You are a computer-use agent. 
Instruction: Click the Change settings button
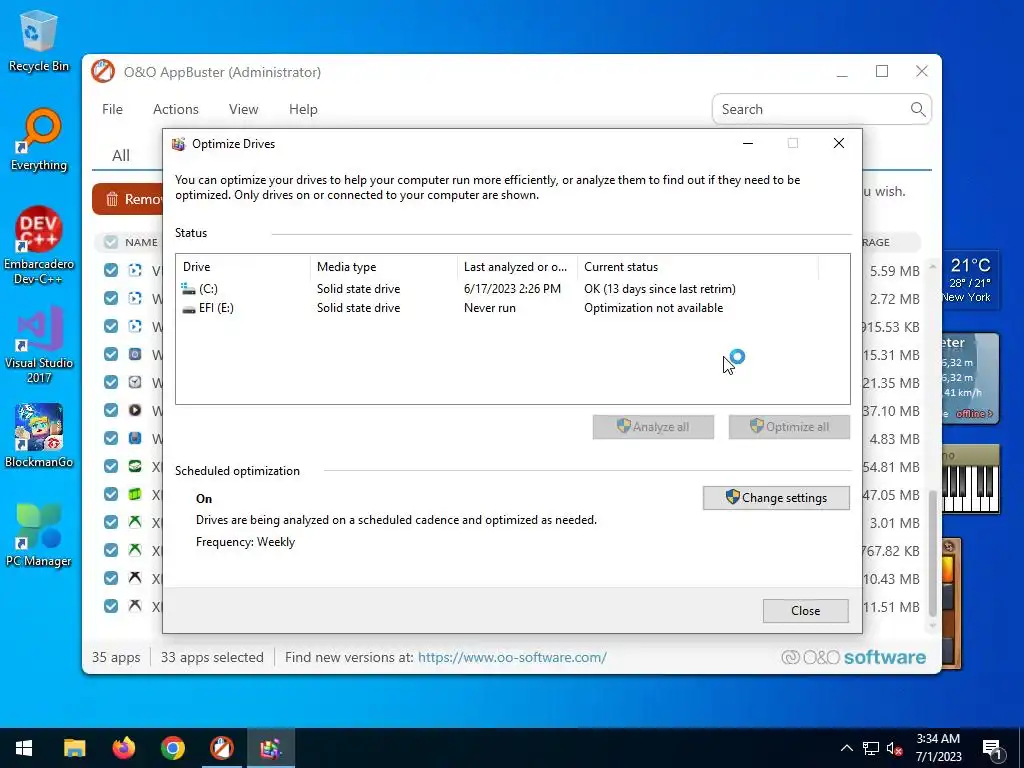pos(776,498)
